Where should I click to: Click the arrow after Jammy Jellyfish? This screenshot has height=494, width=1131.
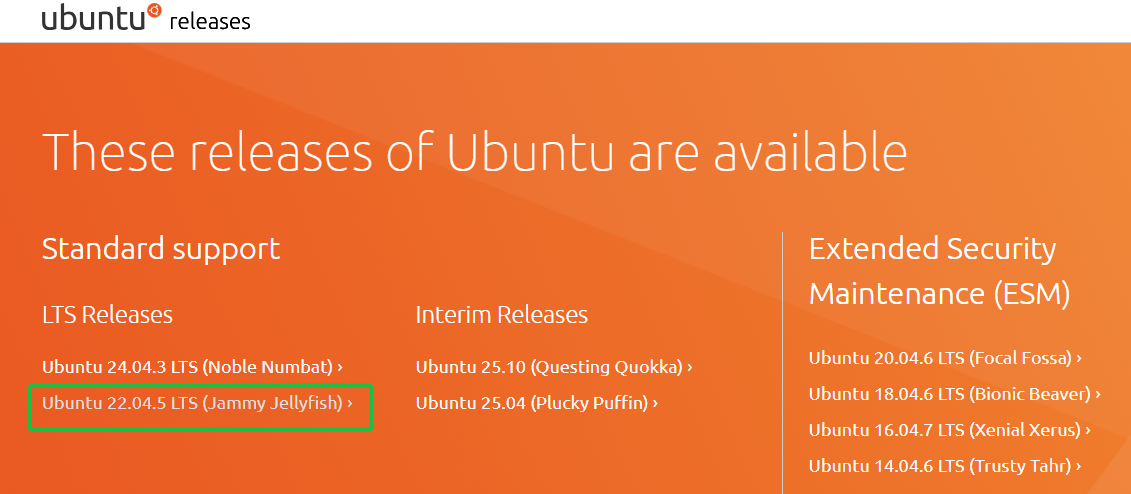pyautogui.click(x=350, y=404)
